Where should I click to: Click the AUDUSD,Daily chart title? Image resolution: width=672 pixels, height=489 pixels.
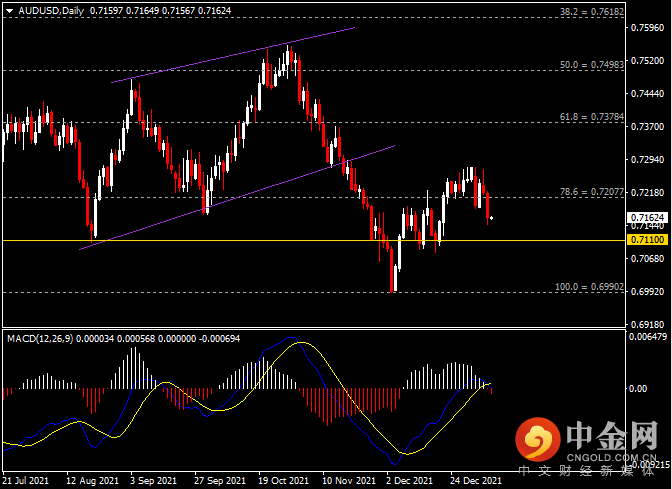tap(51, 11)
